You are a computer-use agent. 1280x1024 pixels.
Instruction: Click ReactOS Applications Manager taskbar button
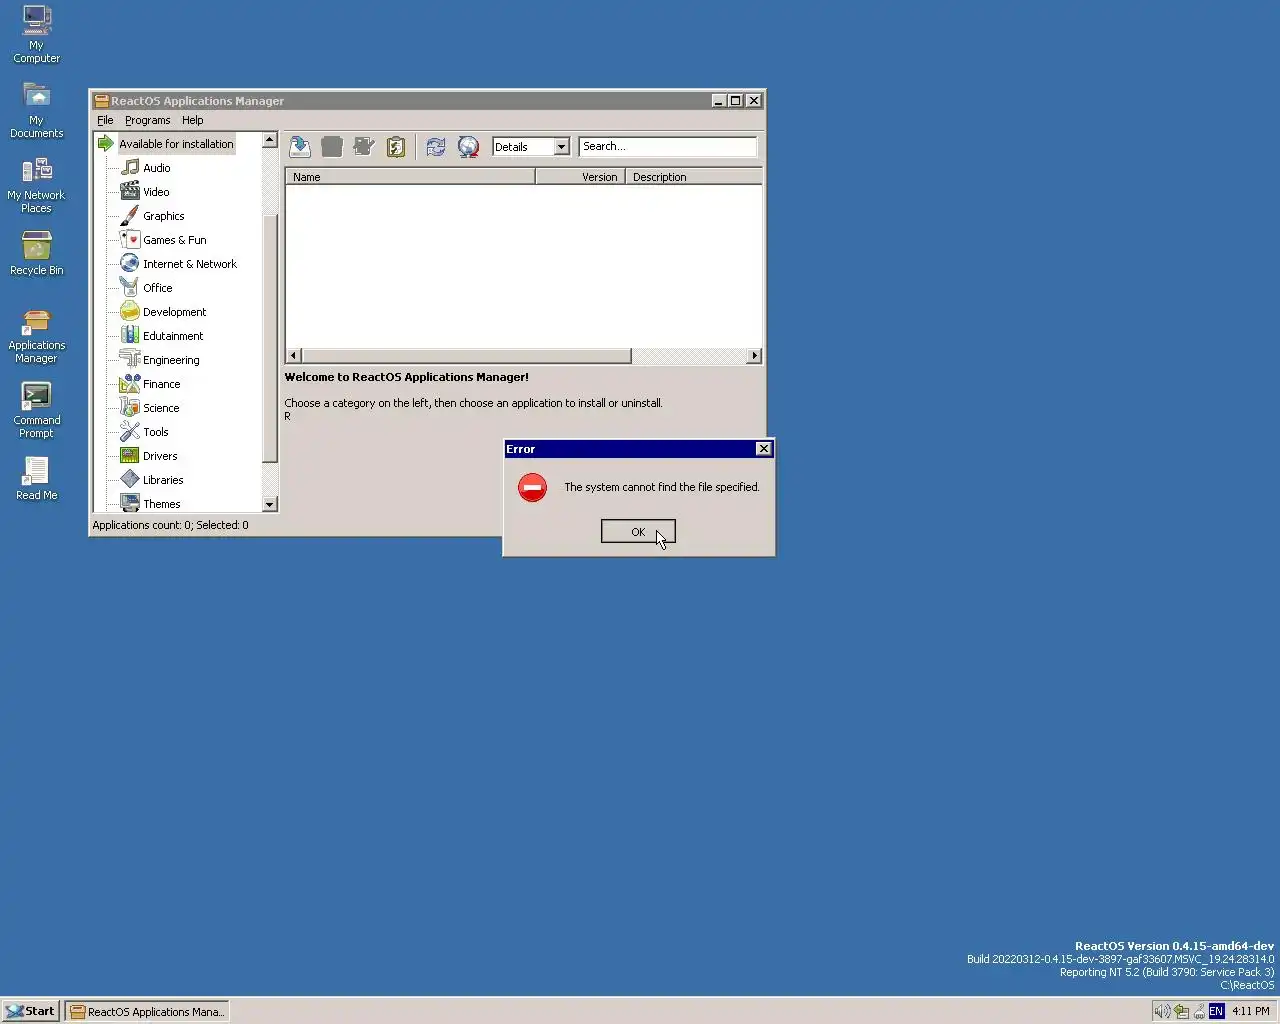[147, 1011]
